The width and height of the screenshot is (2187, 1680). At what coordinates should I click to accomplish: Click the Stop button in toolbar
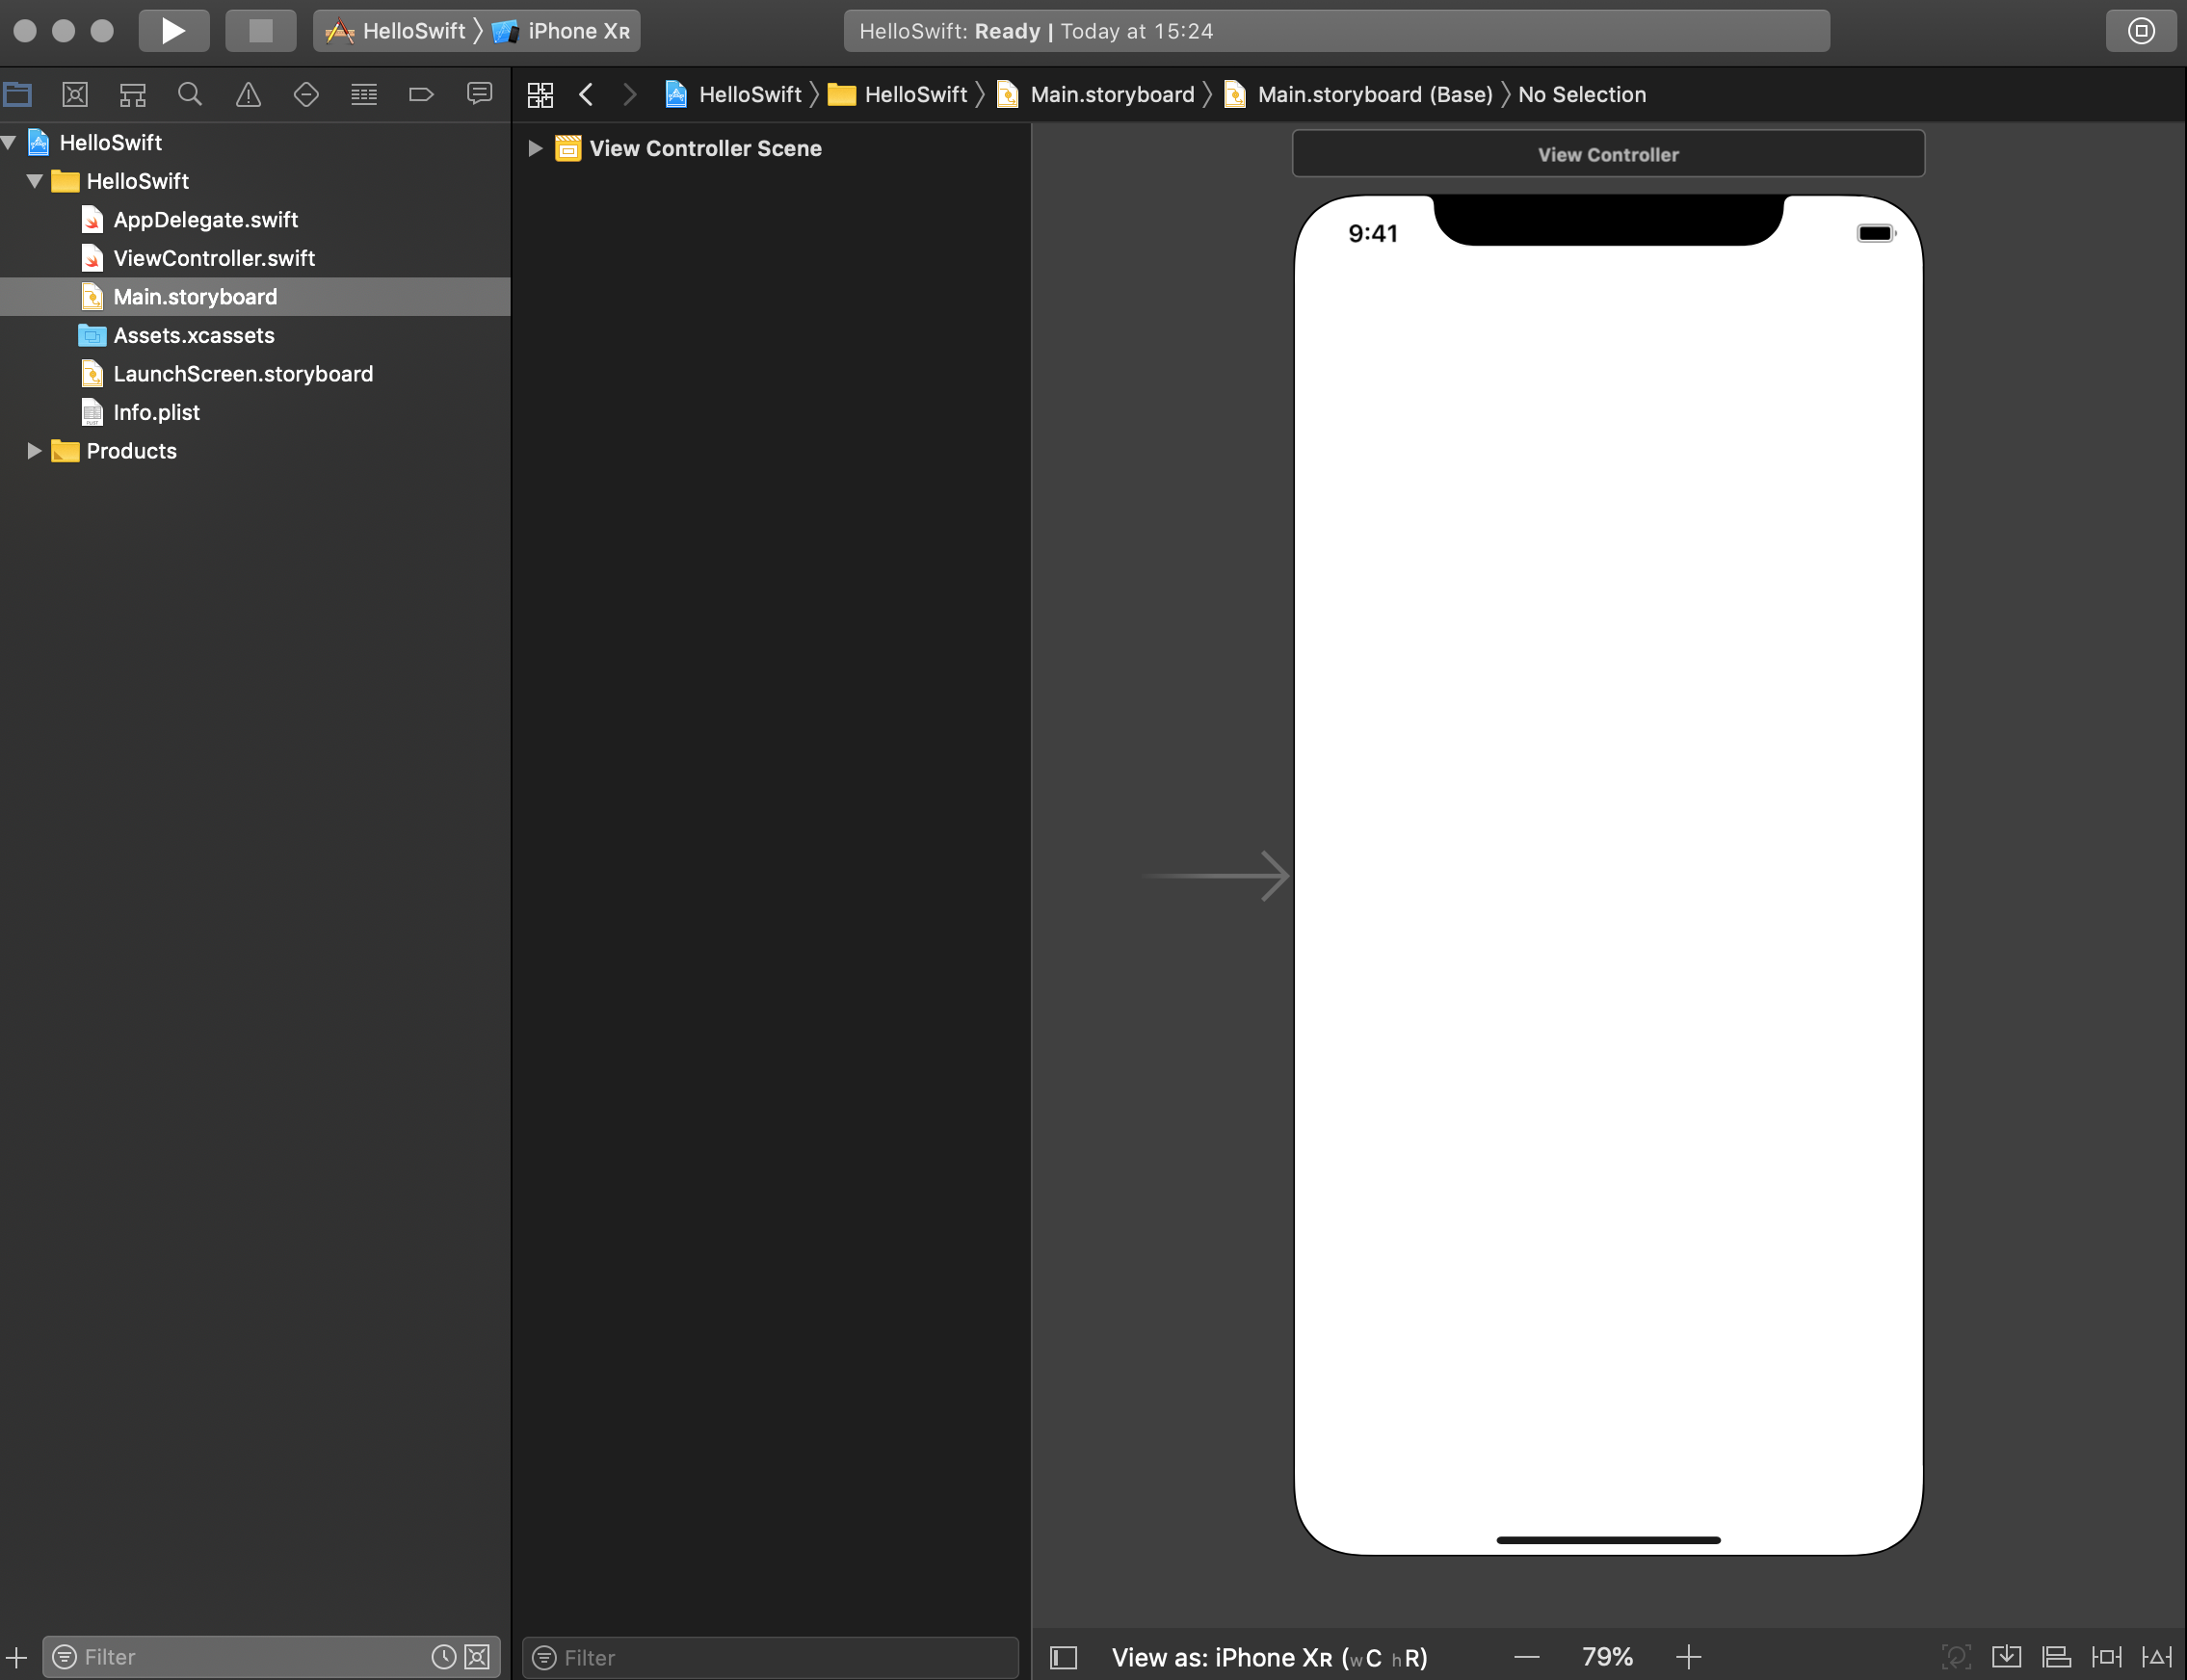260,31
